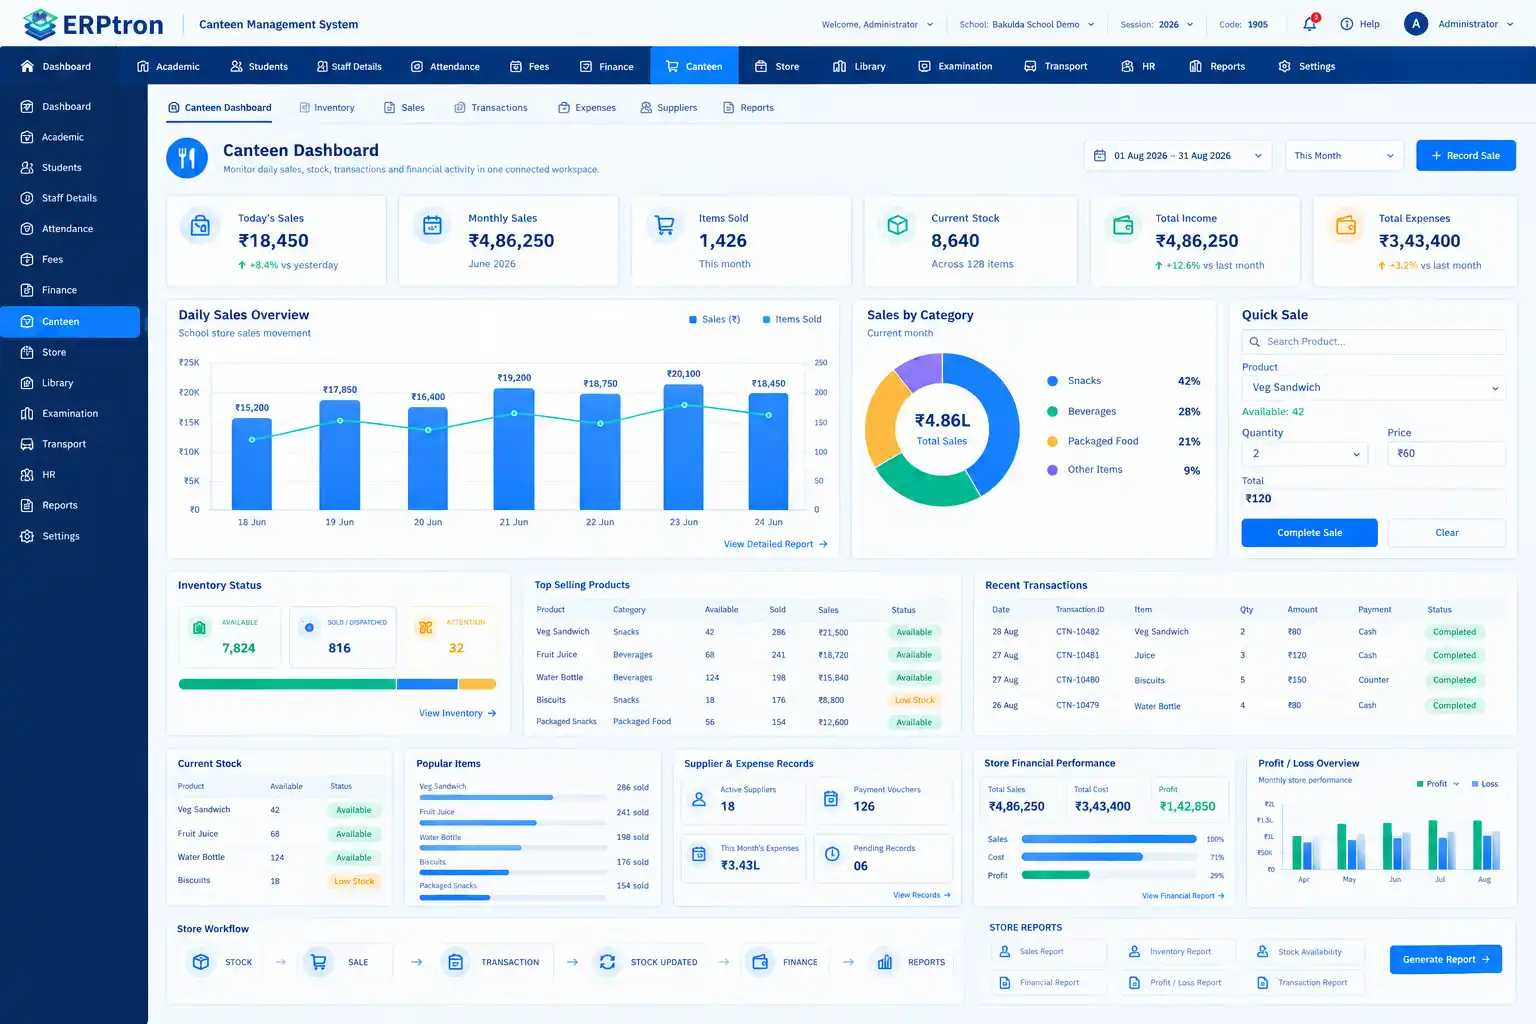
Task: Open the Quantity dropdown in Quick Sale
Action: point(1305,454)
